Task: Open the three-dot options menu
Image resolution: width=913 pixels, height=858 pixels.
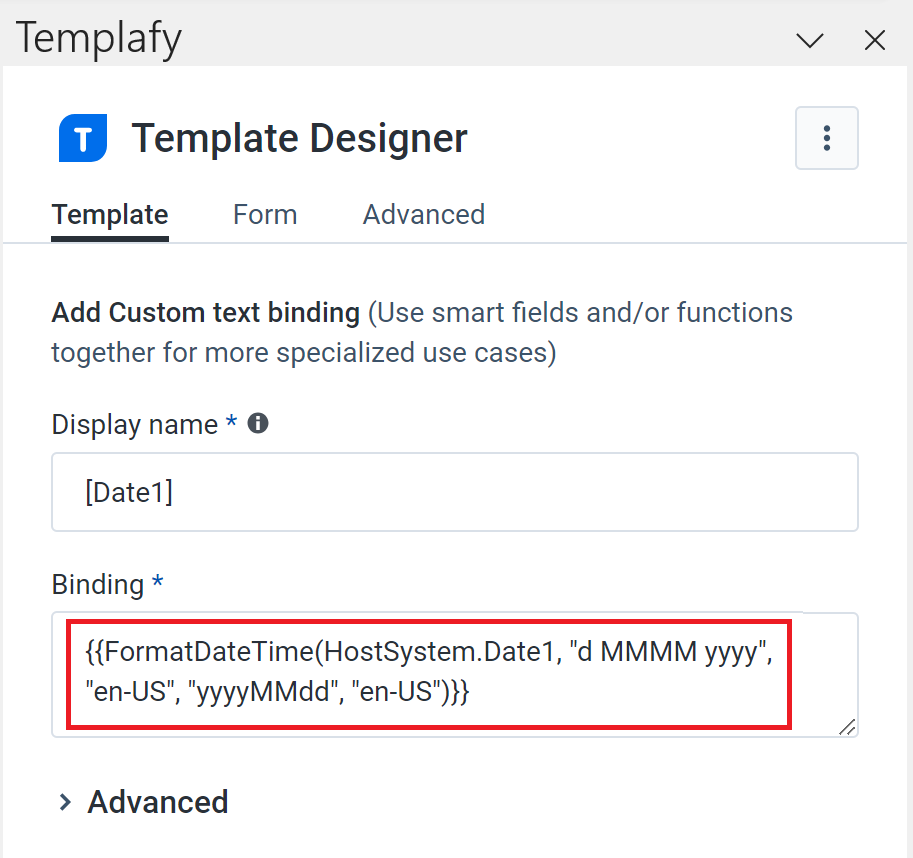Action: [827, 138]
